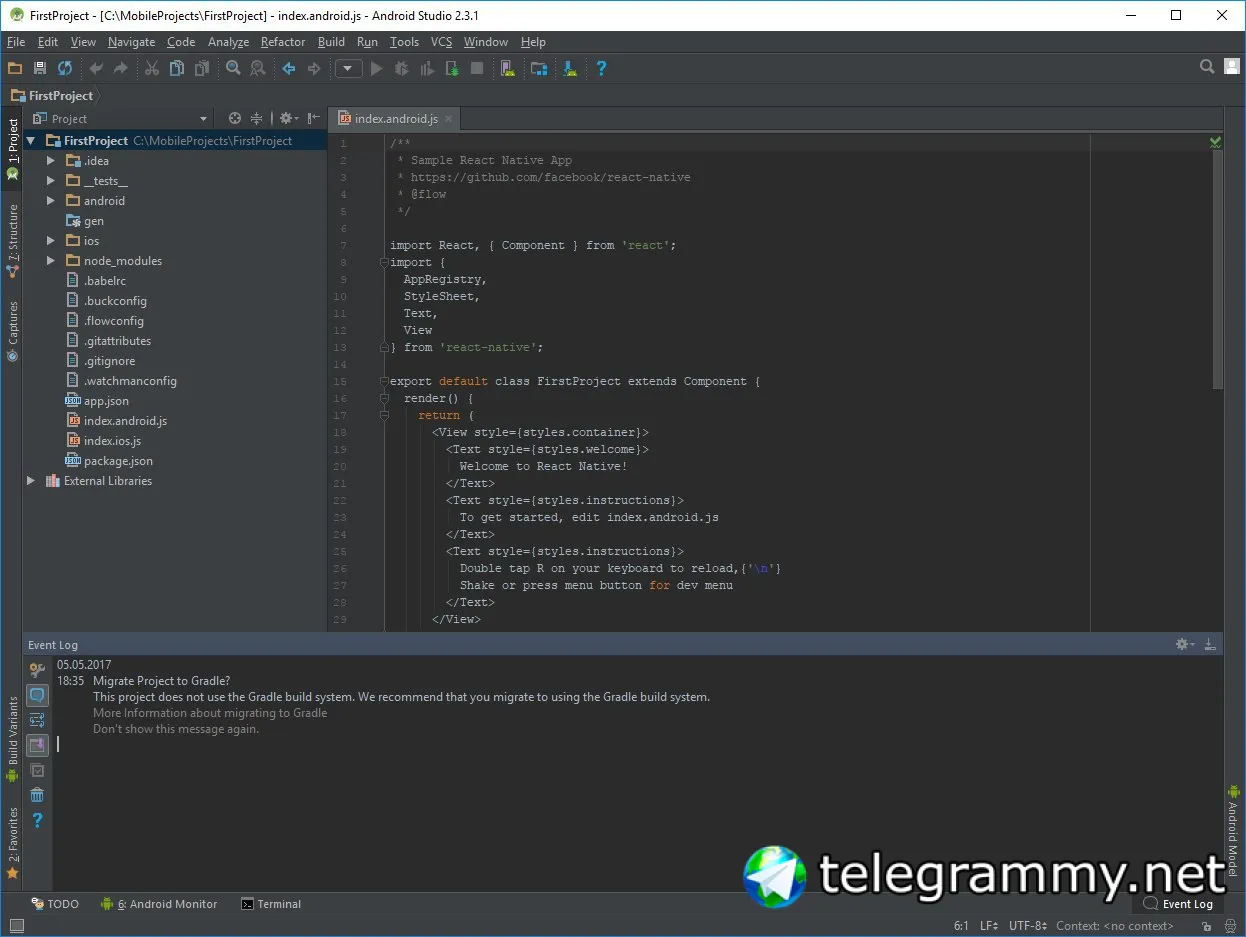This screenshot has width=1246, height=937.
Task: Open the Refactor menu
Action: click(x=283, y=42)
